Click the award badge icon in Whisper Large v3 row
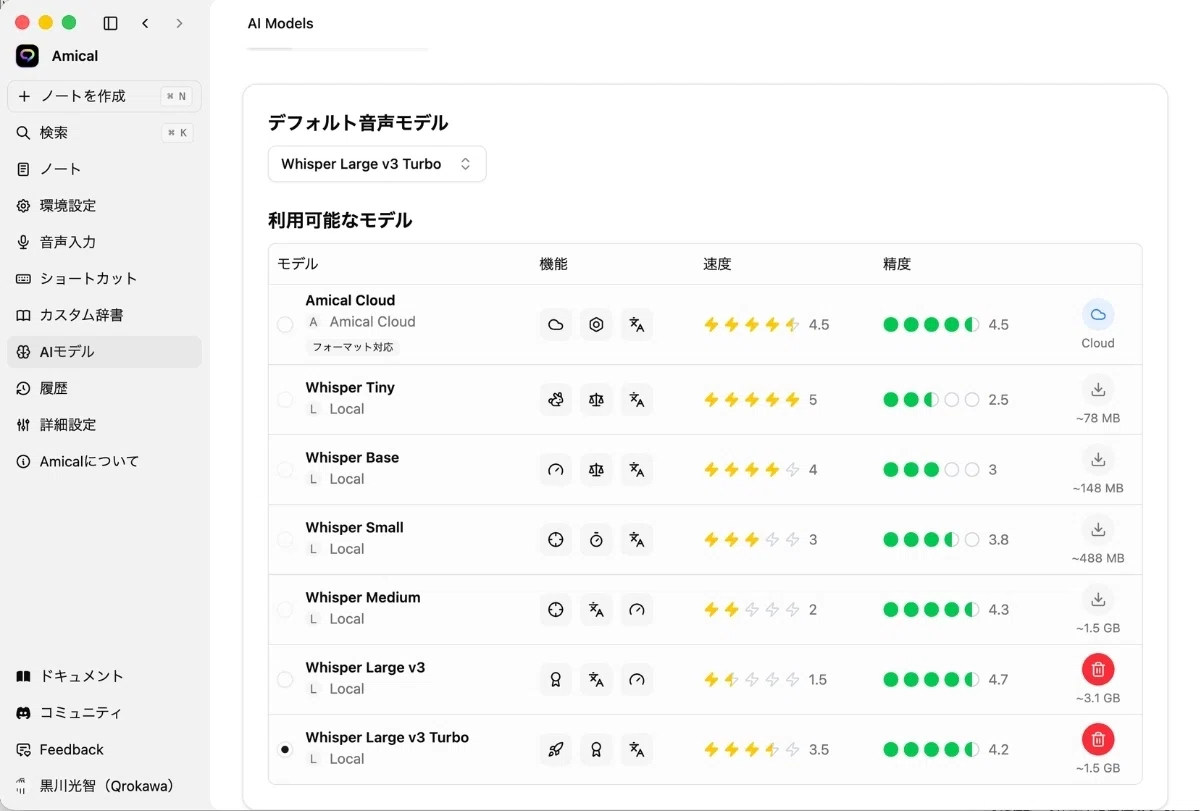1200x811 pixels. (556, 679)
